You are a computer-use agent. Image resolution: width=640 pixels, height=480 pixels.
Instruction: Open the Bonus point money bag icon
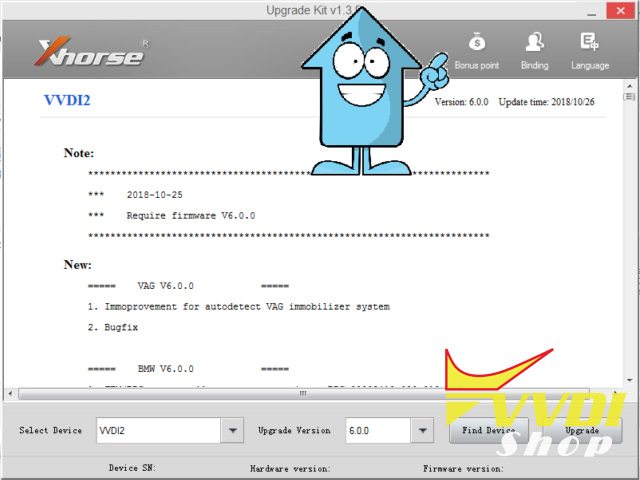click(476, 42)
